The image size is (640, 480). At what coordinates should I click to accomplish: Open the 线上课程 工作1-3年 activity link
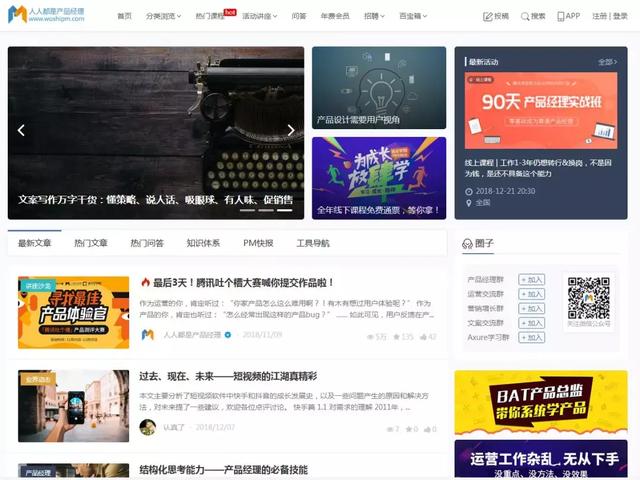coord(538,168)
